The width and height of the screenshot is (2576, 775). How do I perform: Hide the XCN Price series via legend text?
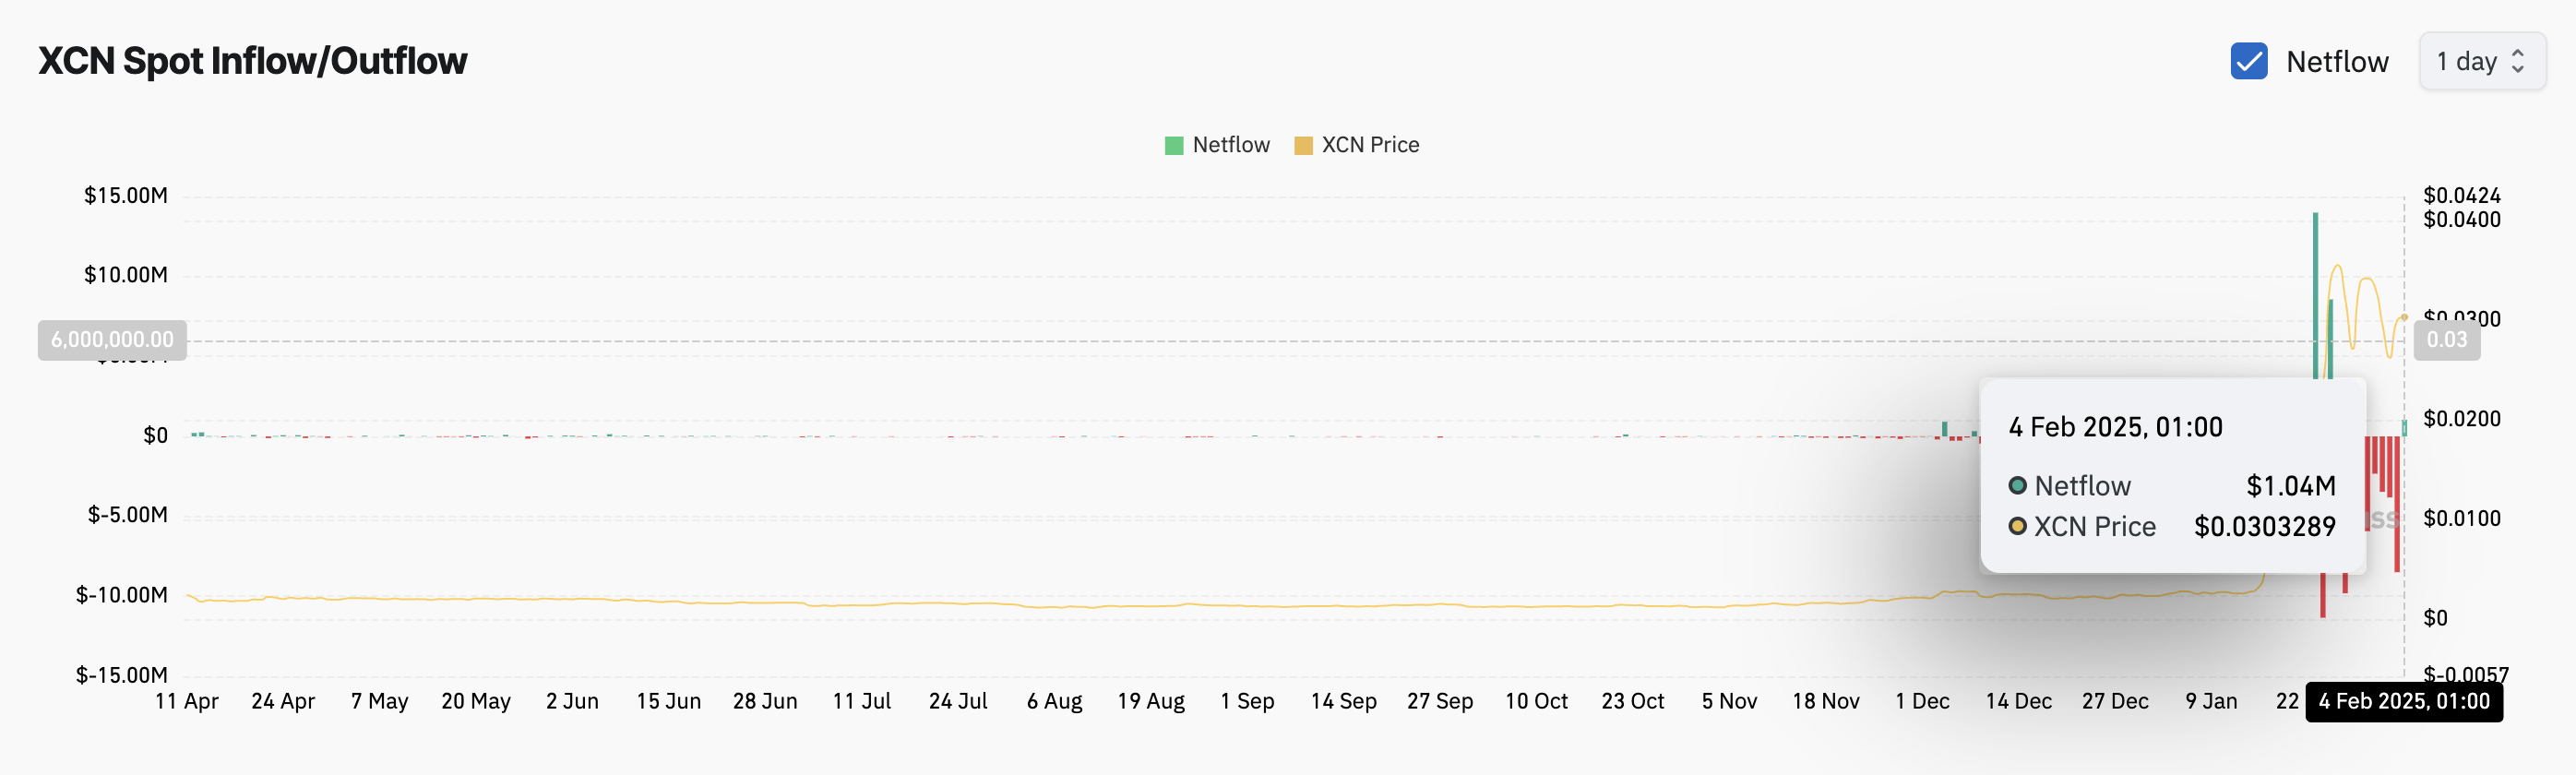pos(1369,145)
